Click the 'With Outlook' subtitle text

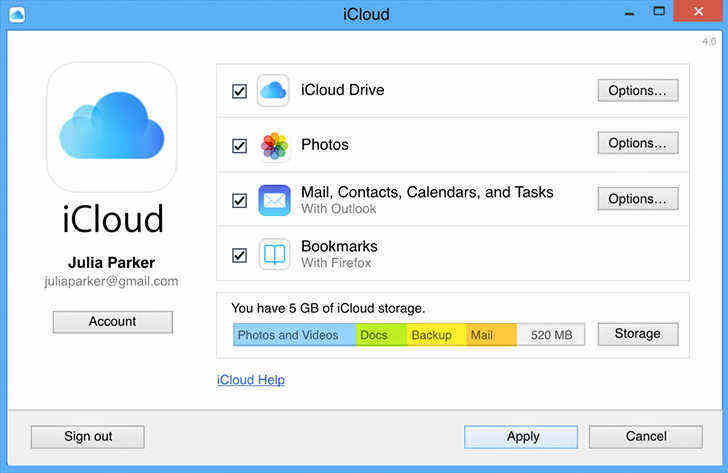coord(338,209)
